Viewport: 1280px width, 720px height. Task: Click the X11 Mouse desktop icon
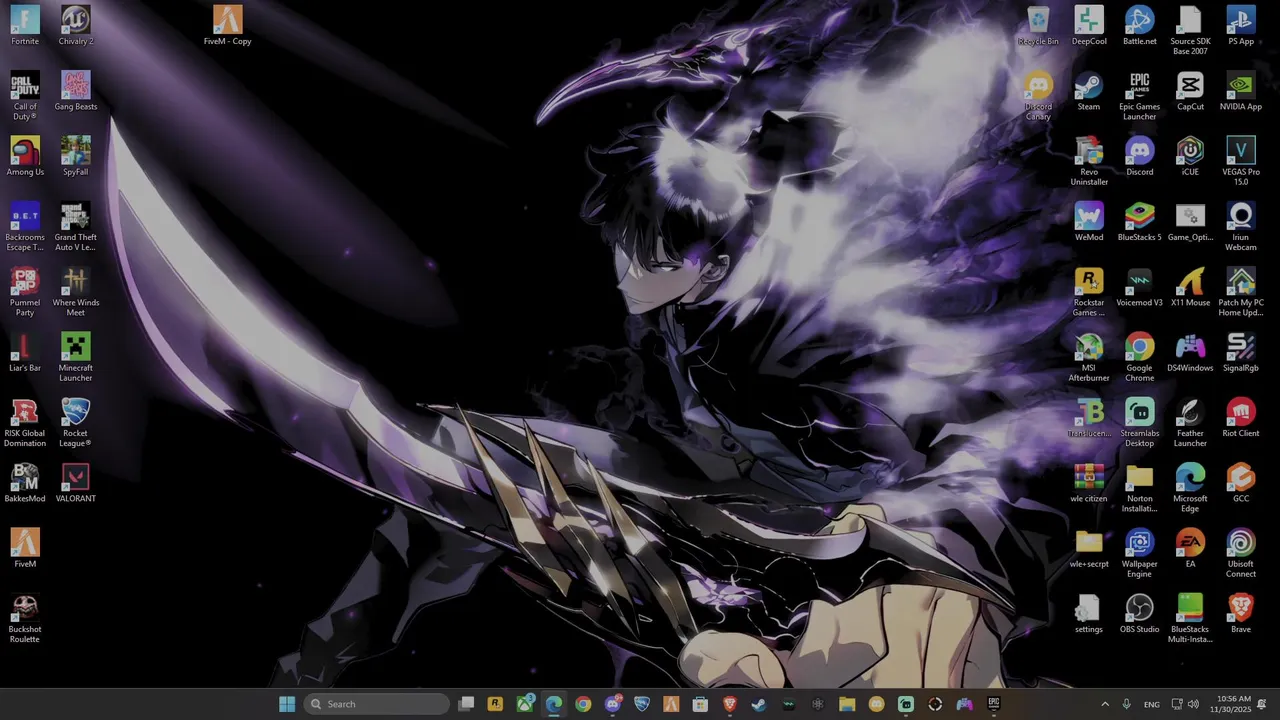pyautogui.click(x=1190, y=287)
